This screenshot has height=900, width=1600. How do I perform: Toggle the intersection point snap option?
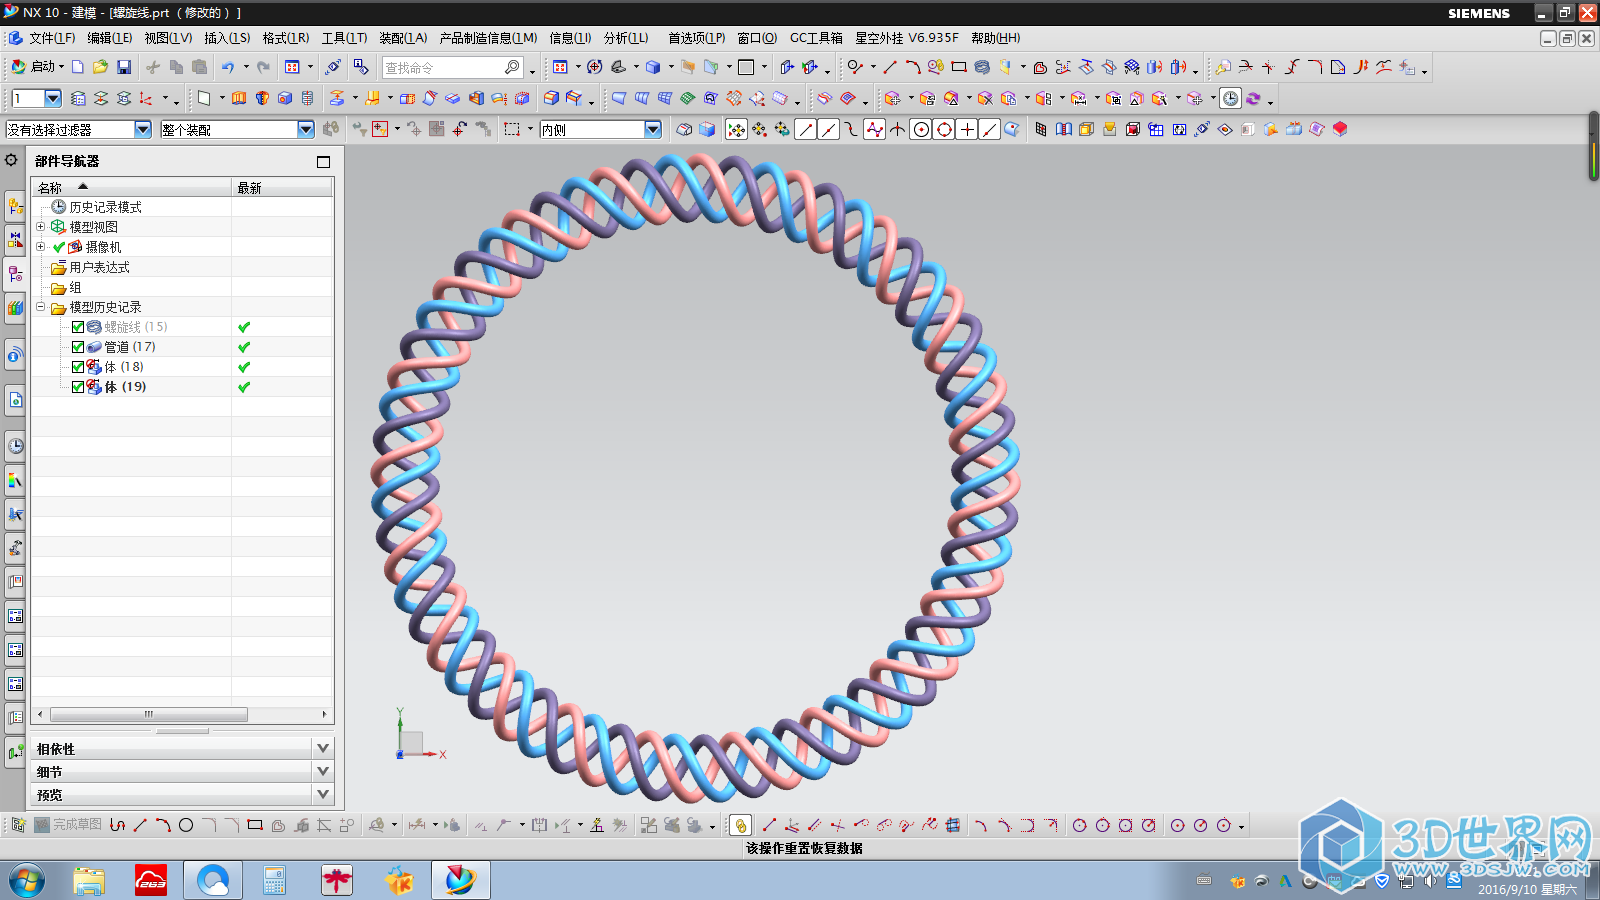(x=898, y=129)
